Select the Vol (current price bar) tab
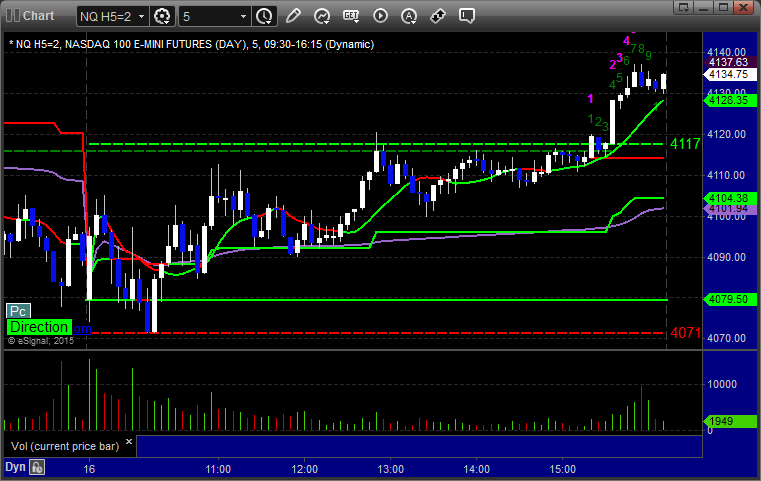Screen dimensions: 761x481 coord(65,446)
